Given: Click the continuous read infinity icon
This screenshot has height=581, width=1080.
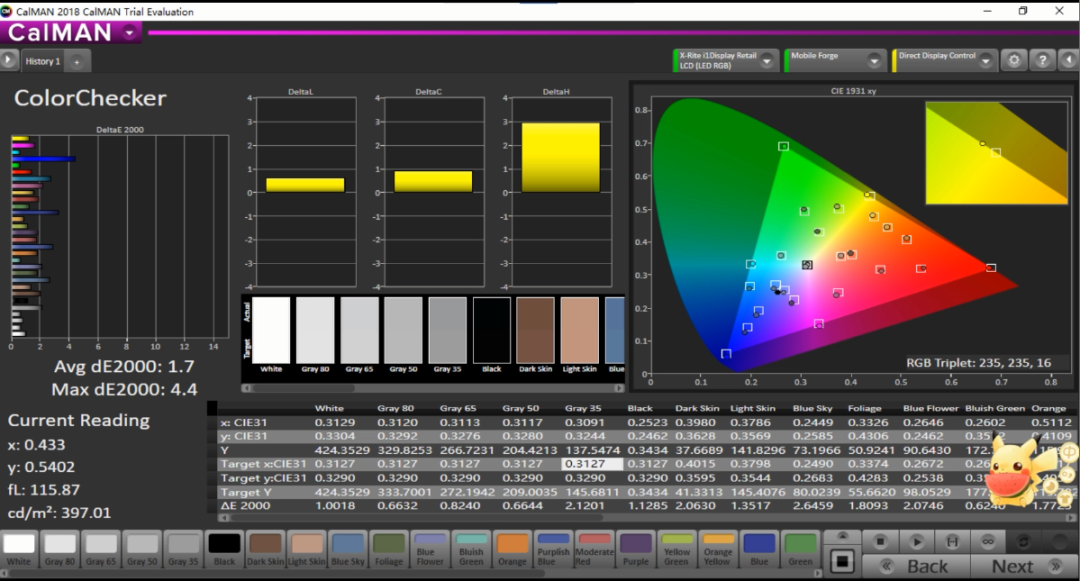Looking at the screenshot, I should pos(987,541).
